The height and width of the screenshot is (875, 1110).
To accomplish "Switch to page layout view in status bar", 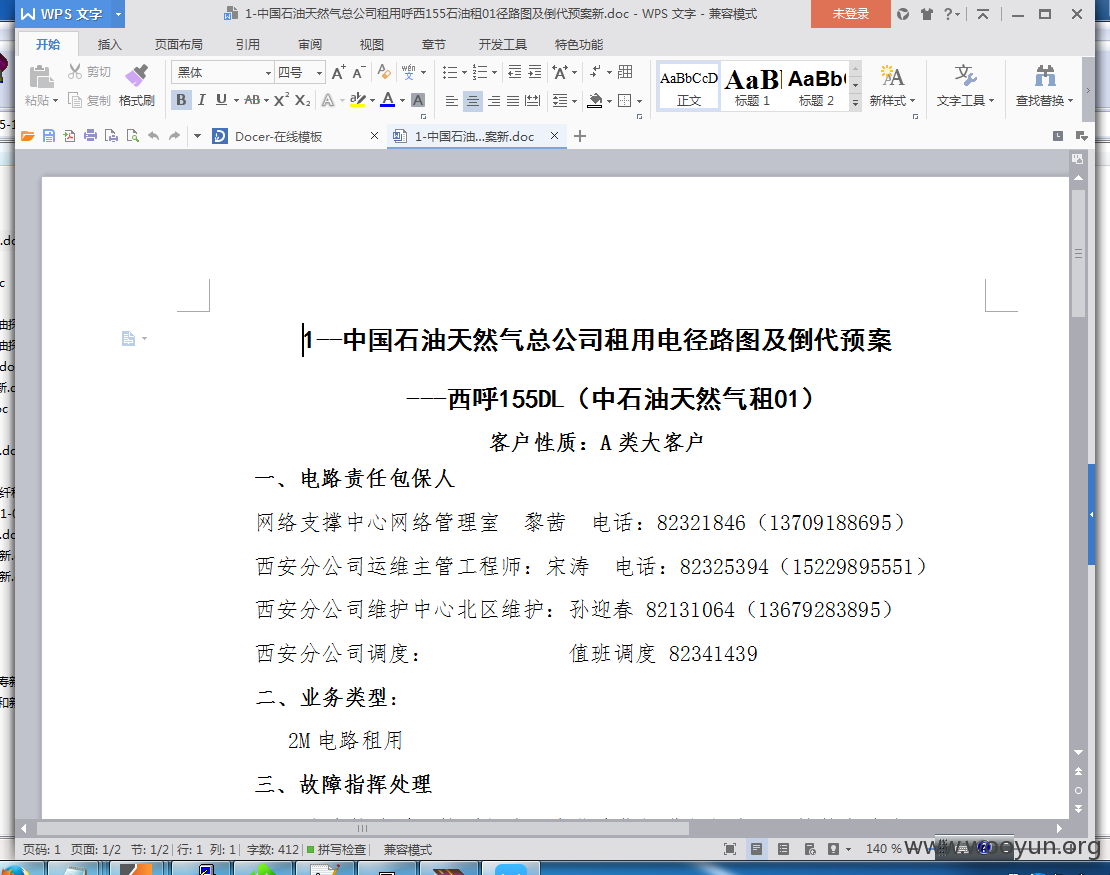I will 757,849.
